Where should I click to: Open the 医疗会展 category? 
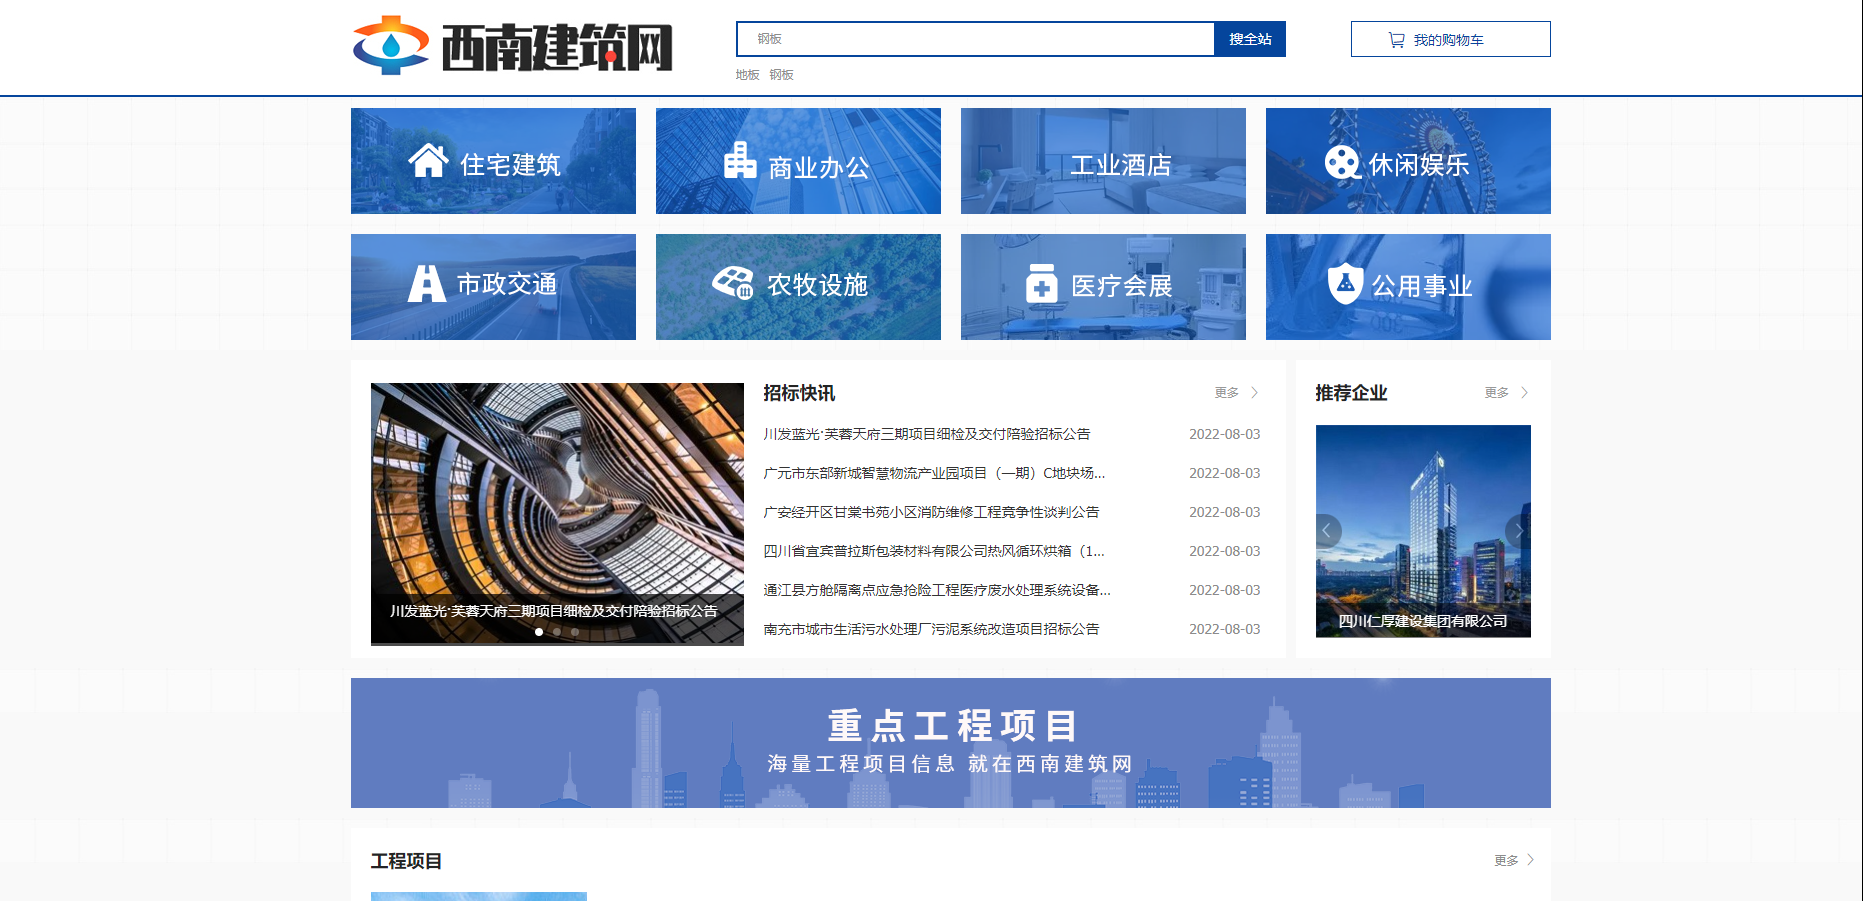pyautogui.click(x=1103, y=287)
